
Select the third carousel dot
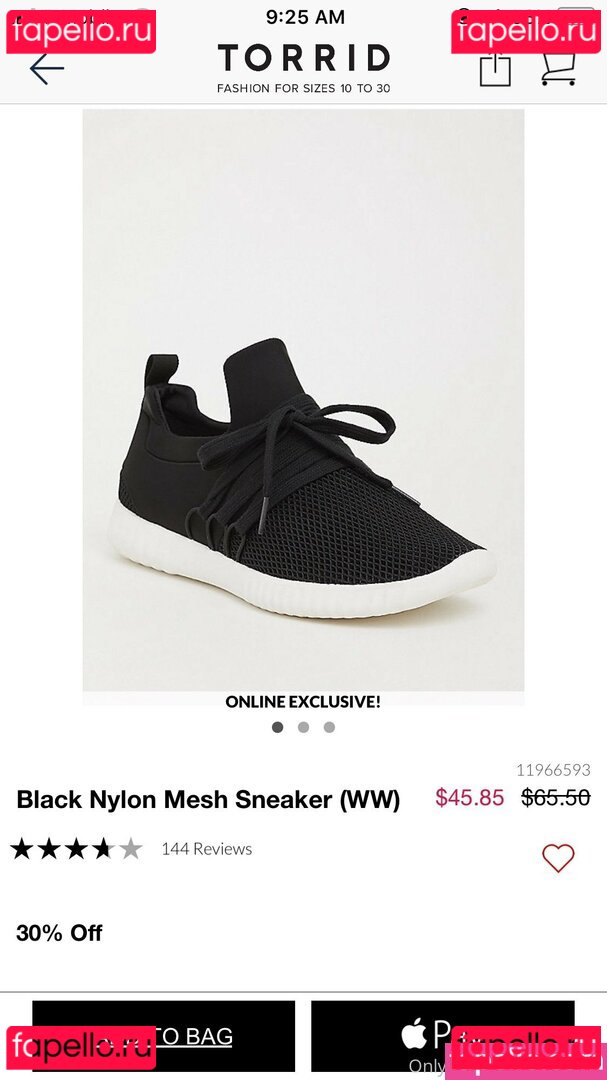[x=329, y=727]
